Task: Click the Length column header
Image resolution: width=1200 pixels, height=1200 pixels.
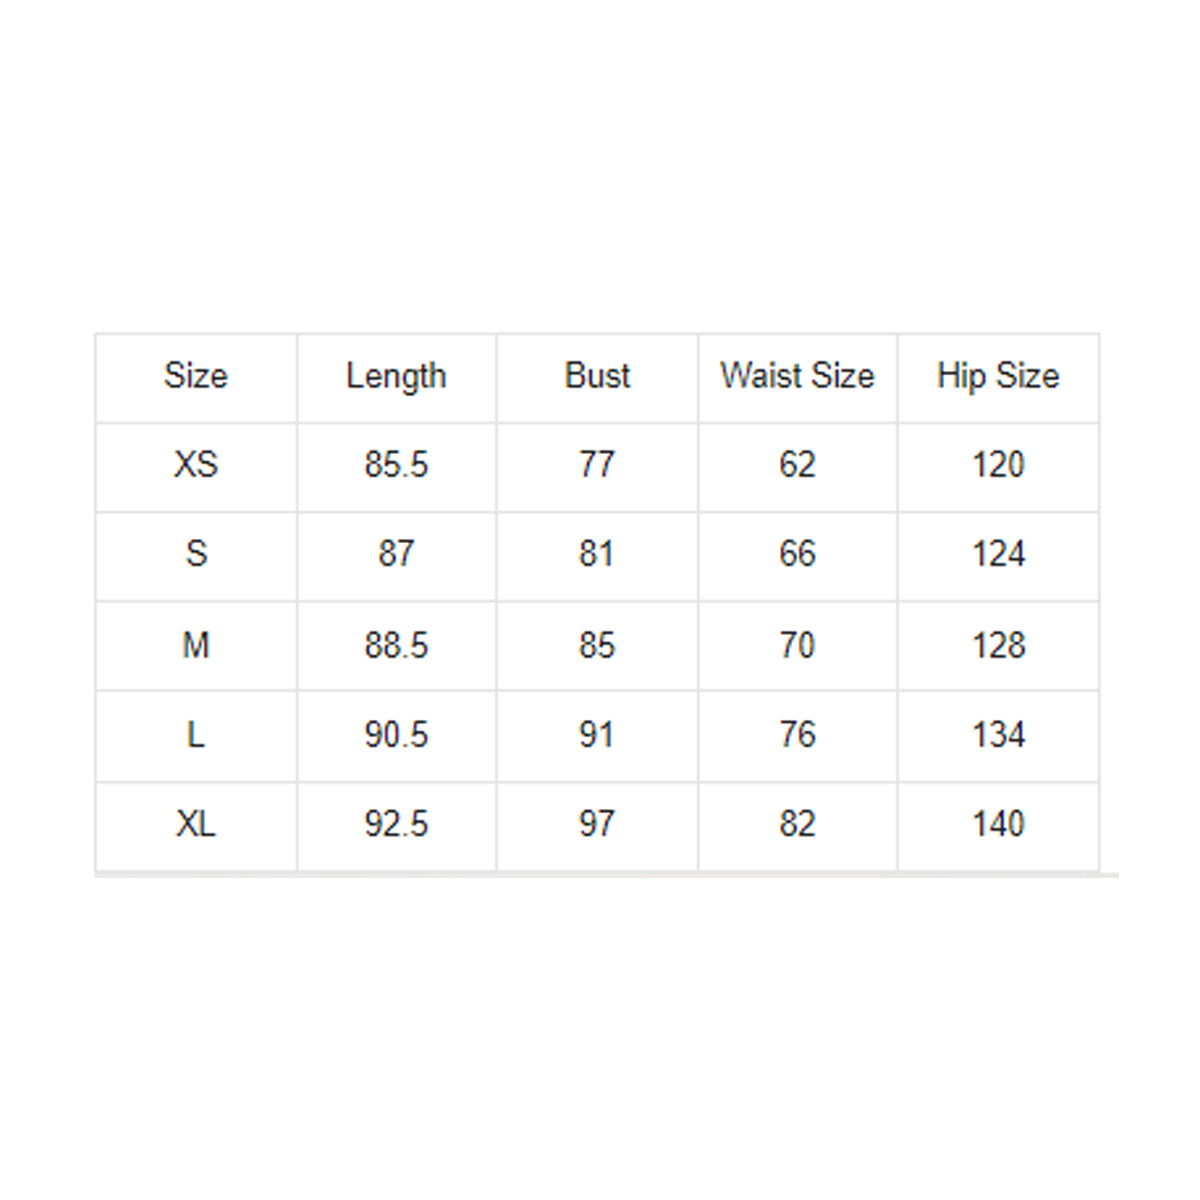Action: pos(396,376)
